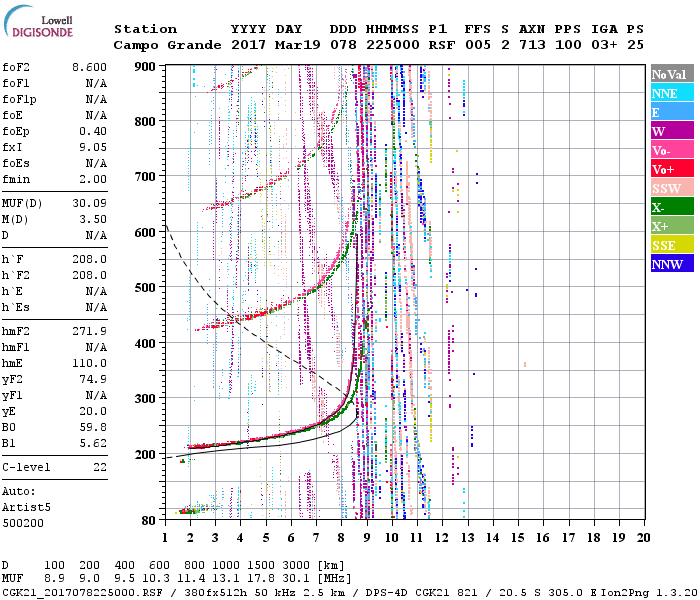Click the 15 MHz frequency axis label

517,538
